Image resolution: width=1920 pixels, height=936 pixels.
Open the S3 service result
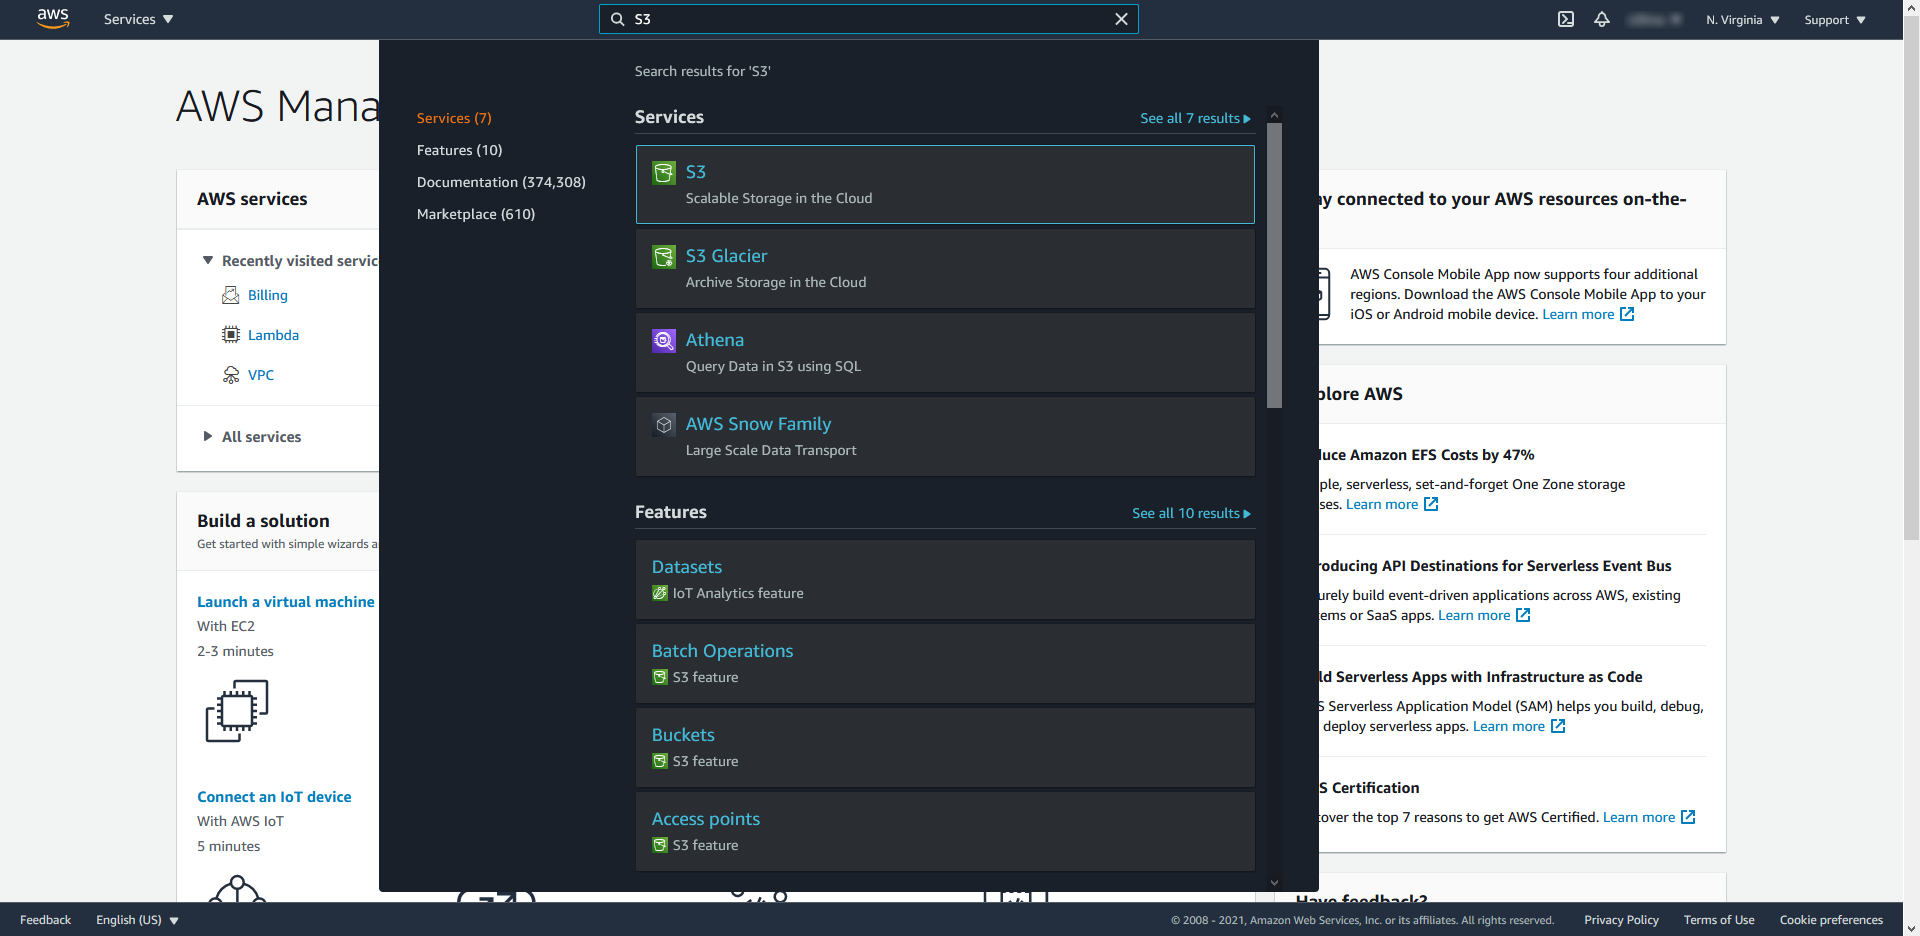945,184
